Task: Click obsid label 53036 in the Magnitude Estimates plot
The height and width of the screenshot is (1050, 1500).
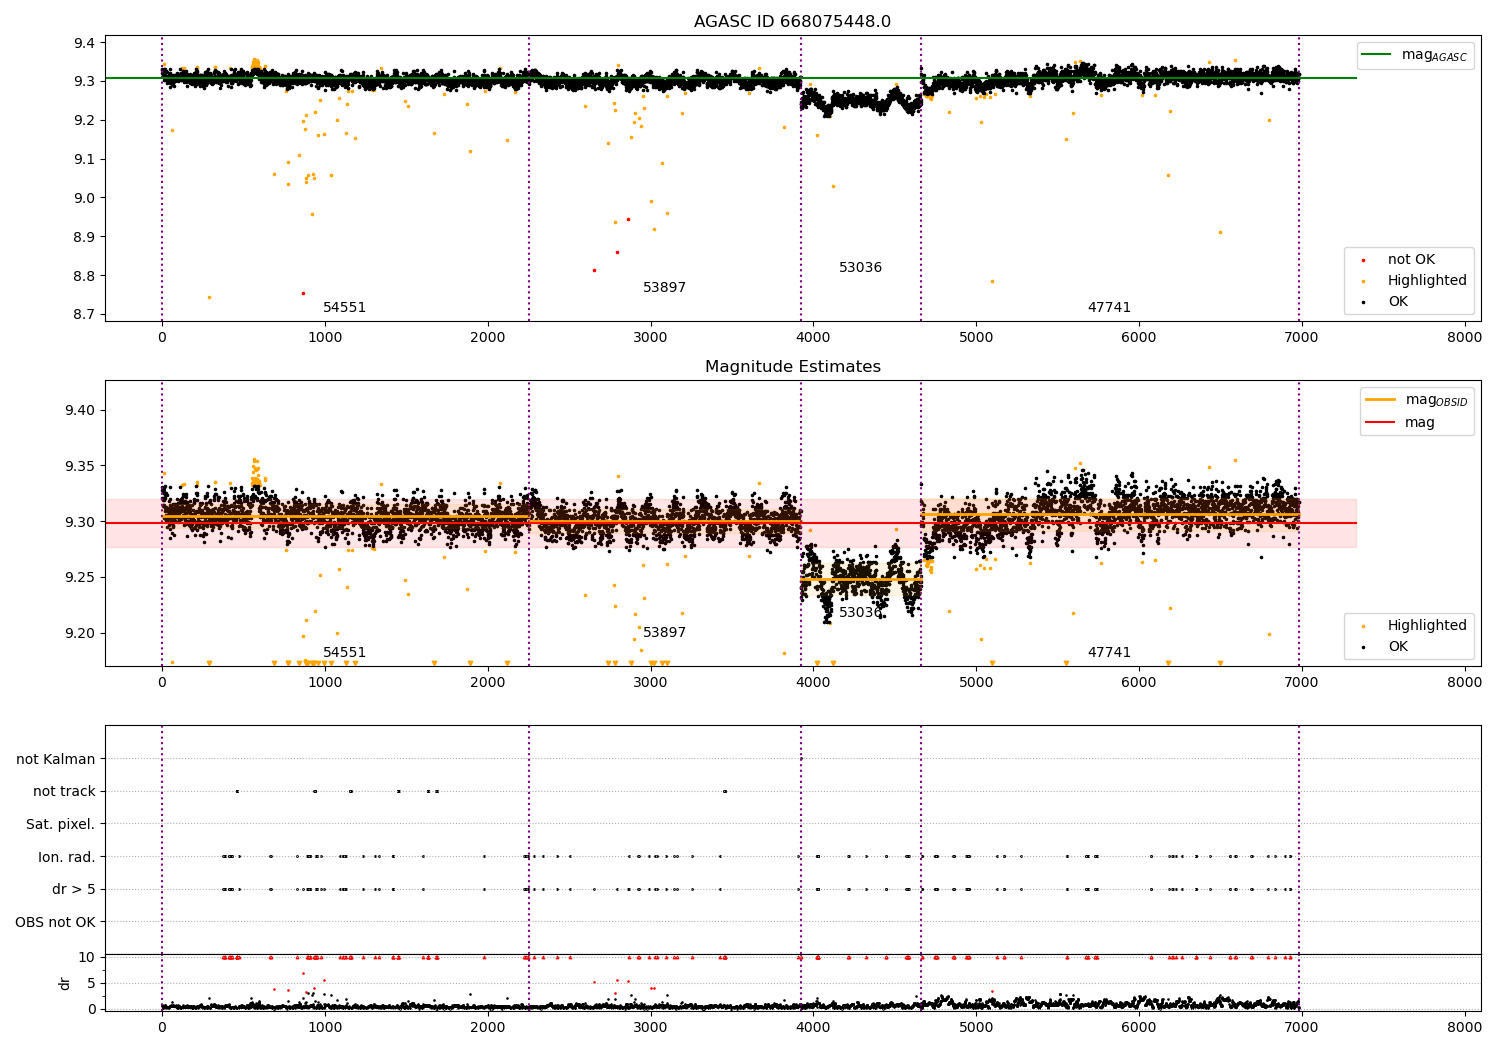Action: pyautogui.click(x=860, y=613)
